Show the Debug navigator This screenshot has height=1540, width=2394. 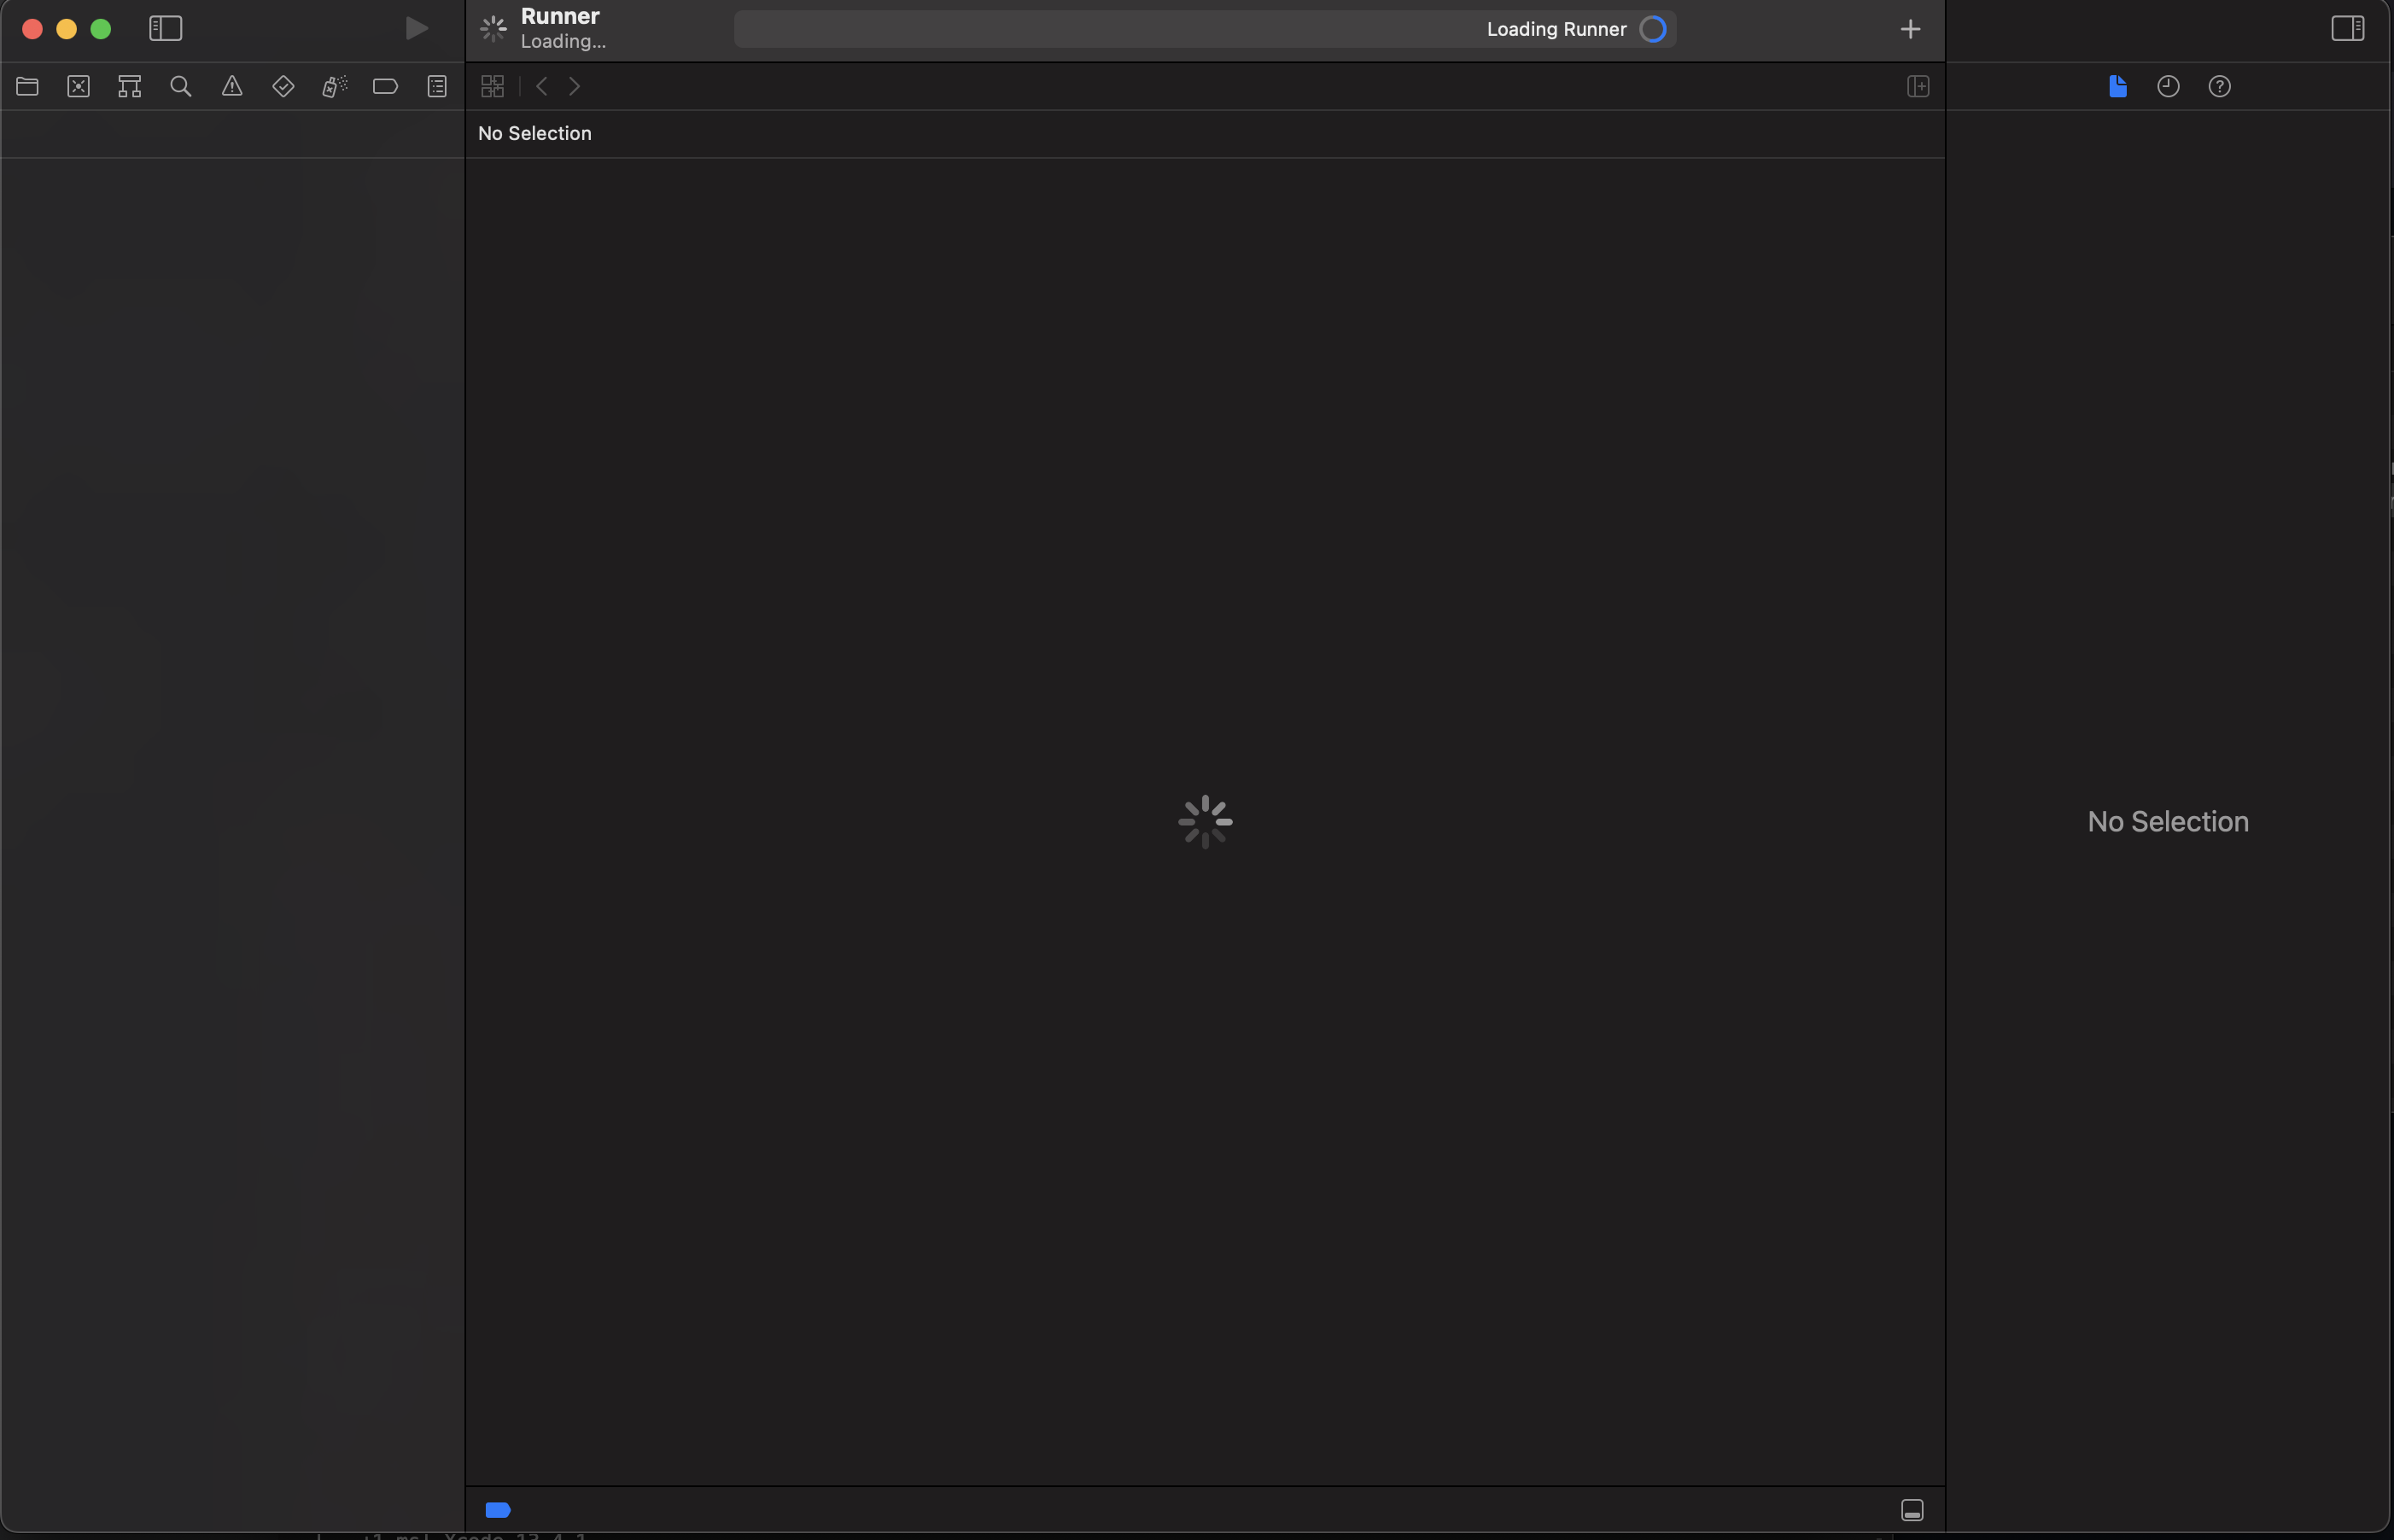pyautogui.click(x=334, y=86)
